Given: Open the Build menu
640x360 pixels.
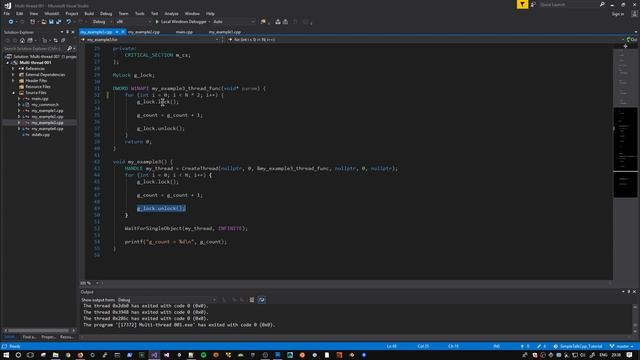Looking at the screenshot, I should (89, 13).
